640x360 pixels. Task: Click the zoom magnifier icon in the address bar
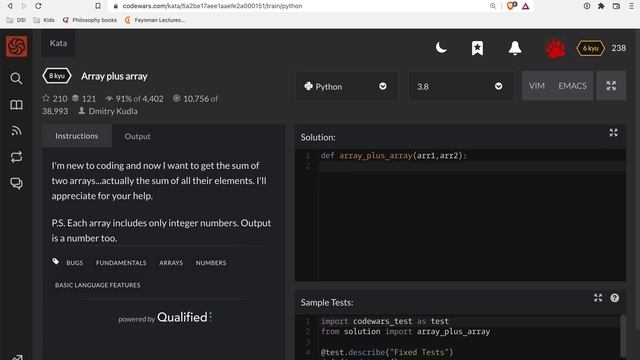click(x=493, y=6)
